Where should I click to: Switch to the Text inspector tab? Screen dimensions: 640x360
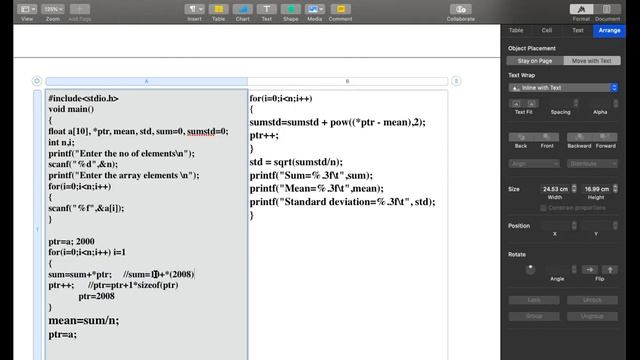(578, 31)
